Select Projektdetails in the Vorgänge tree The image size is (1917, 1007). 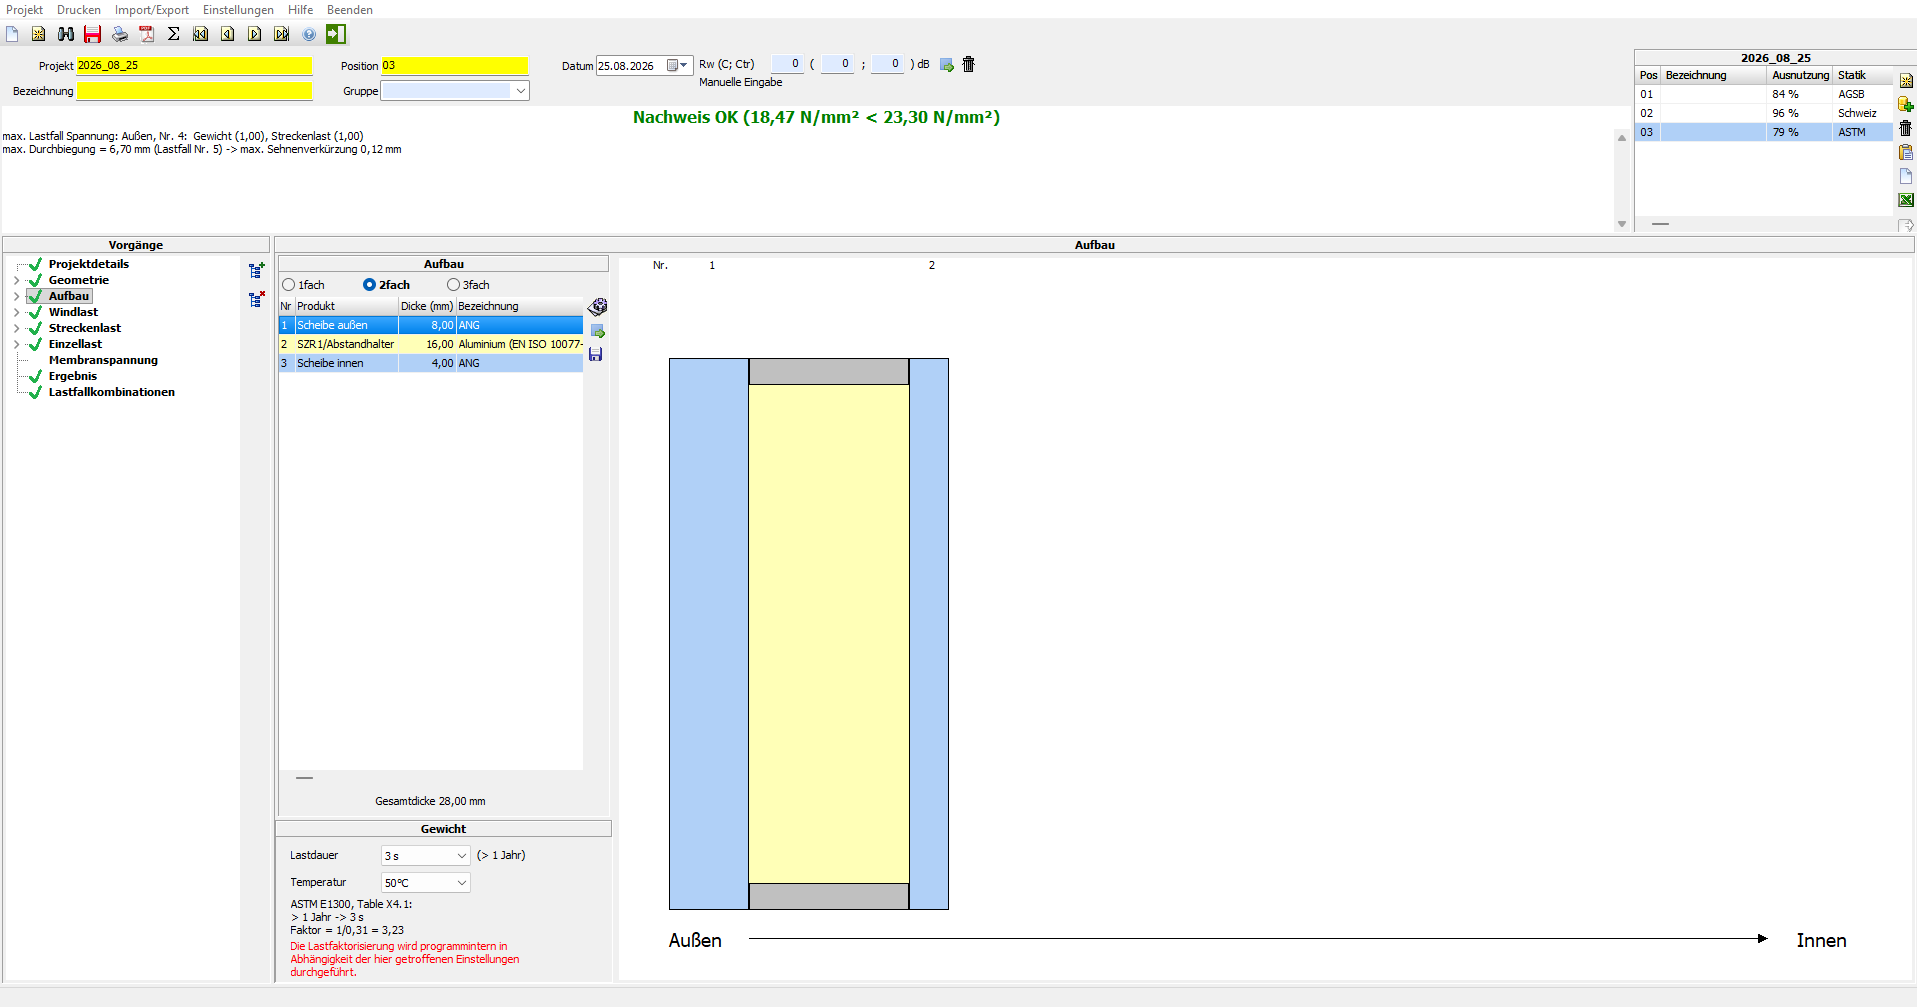[x=89, y=264]
